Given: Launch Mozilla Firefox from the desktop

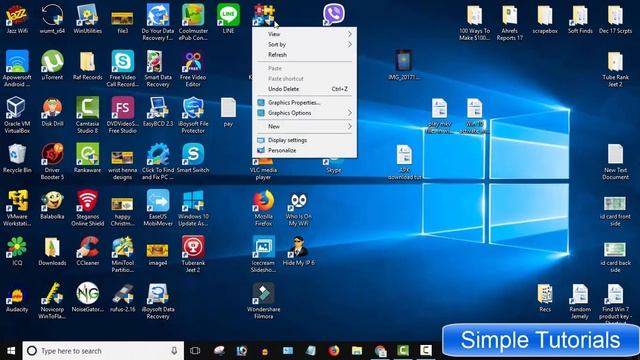Looking at the screenshot, I should click(263, 208).
